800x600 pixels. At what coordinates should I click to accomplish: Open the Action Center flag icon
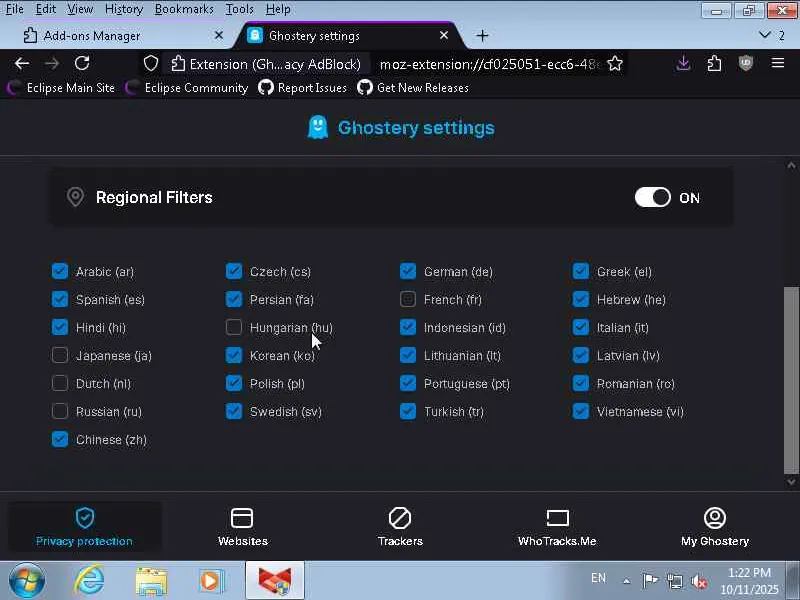tap(650, 581)
